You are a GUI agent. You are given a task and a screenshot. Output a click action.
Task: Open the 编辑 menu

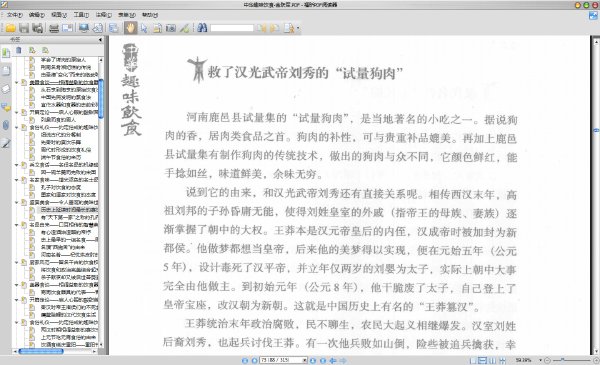coord(37,15)
